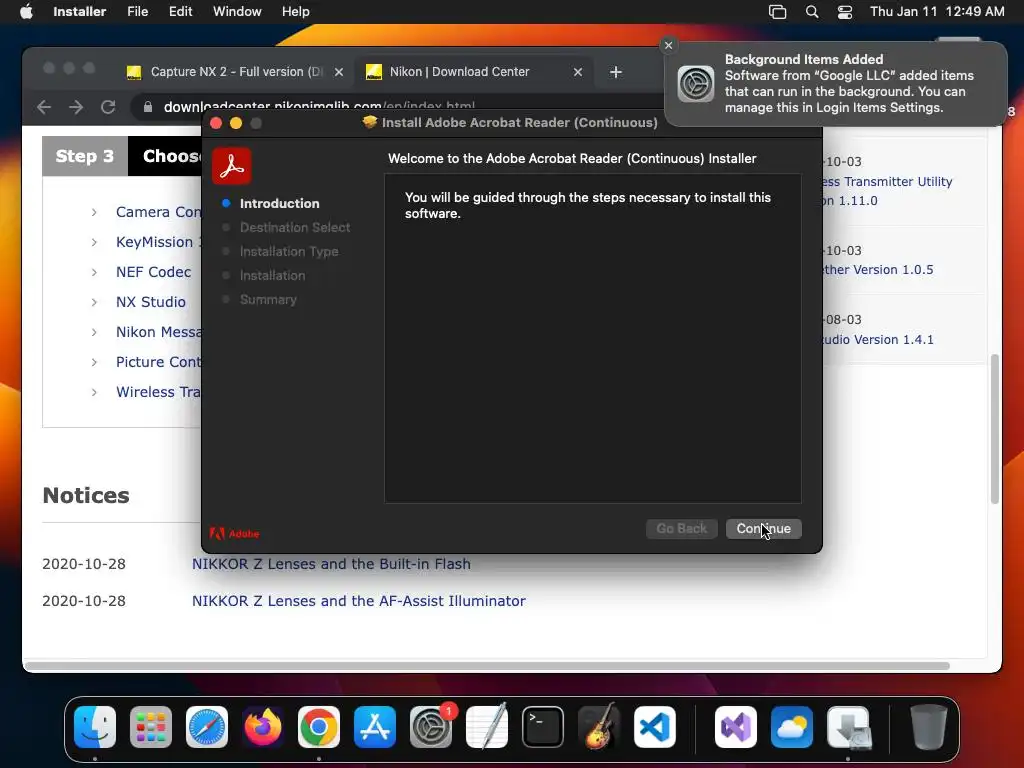
Task: Open Safari from the Dock
Action: 207,727
